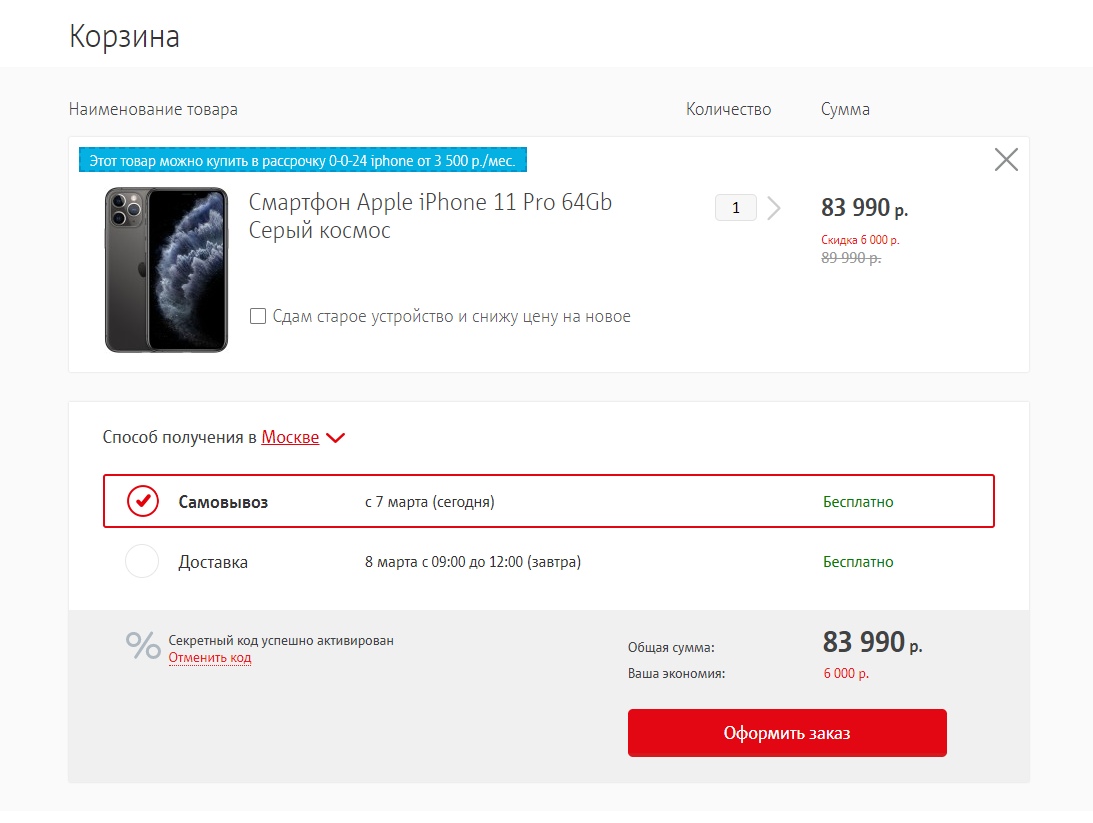Expand the city dropdown red chevron
This screenshot has width=1093, height=823.
pos(335,438)
